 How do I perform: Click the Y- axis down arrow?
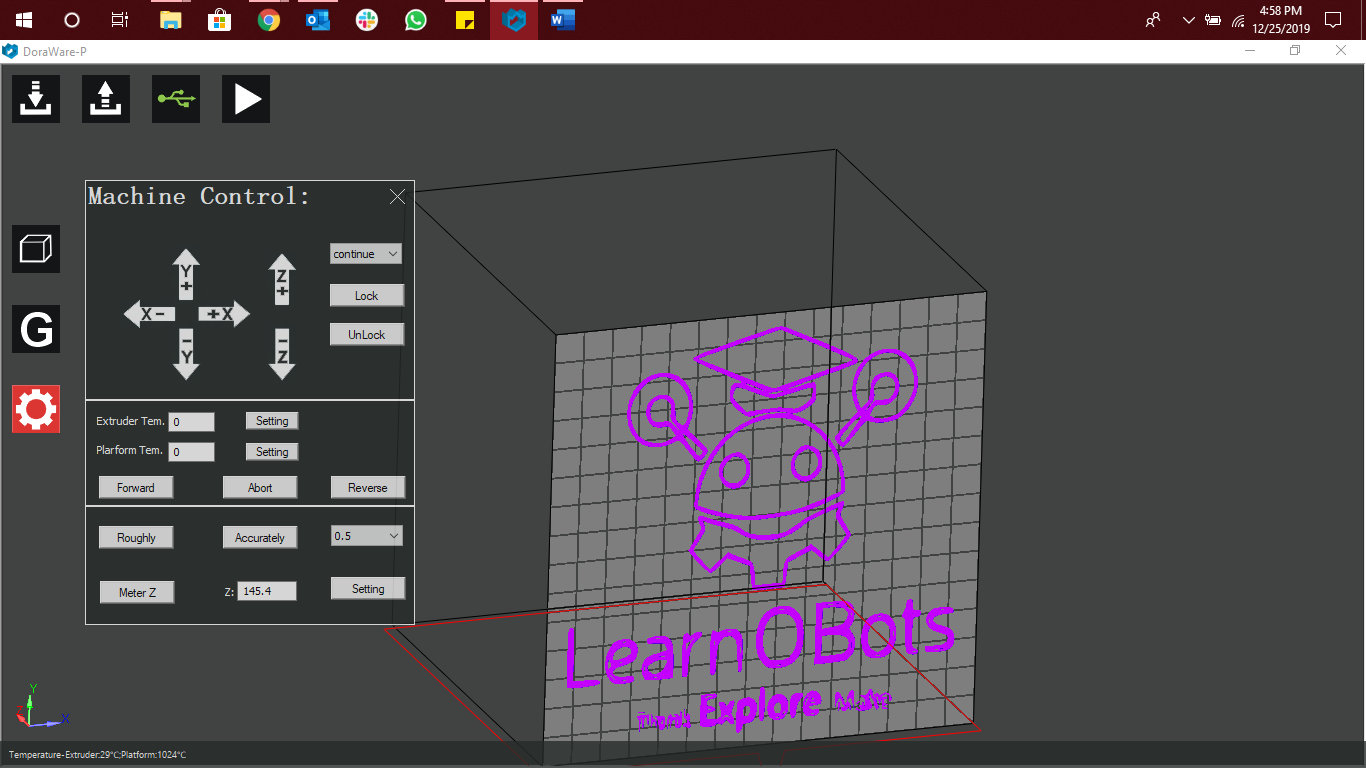tap(186, 354)
